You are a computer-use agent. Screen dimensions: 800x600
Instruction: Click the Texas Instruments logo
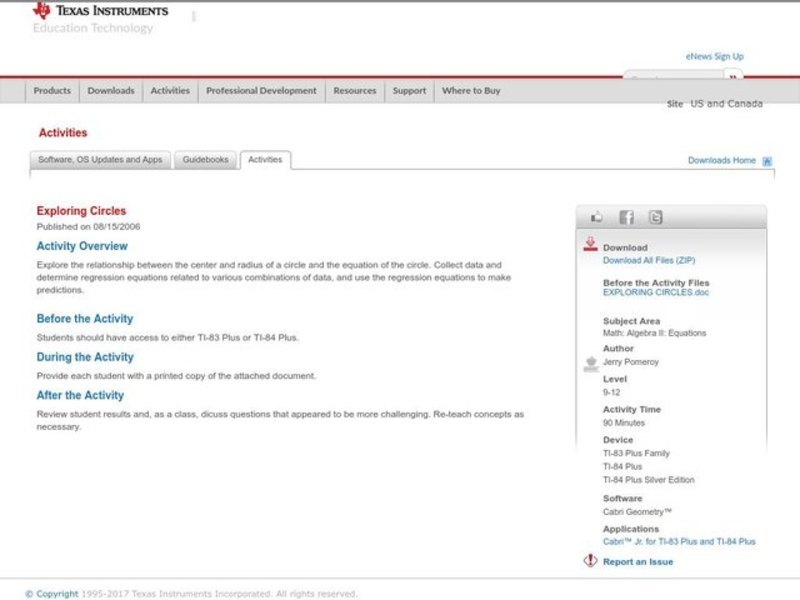[100, 11]
